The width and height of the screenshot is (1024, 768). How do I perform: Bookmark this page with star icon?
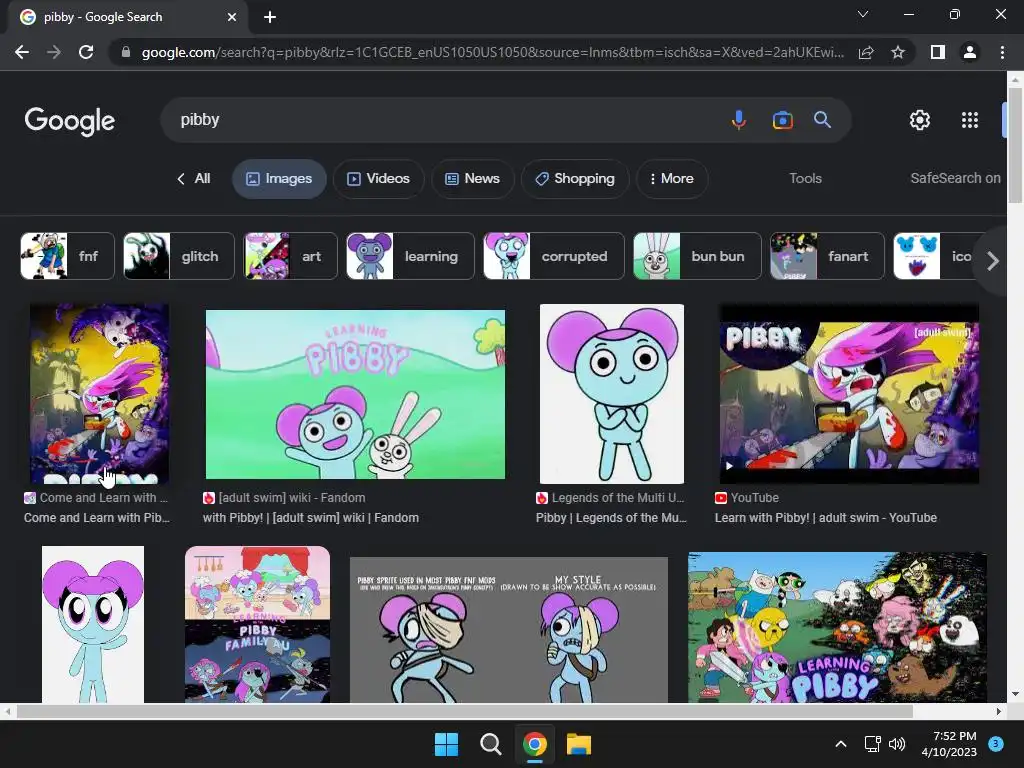point(898,52)
